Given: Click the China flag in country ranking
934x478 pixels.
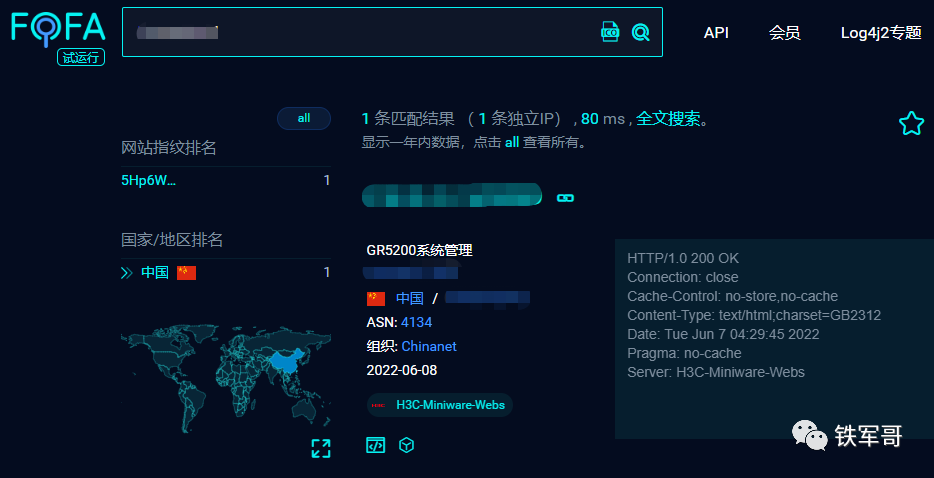Looking at the screenshot, I should coord(186,273).
